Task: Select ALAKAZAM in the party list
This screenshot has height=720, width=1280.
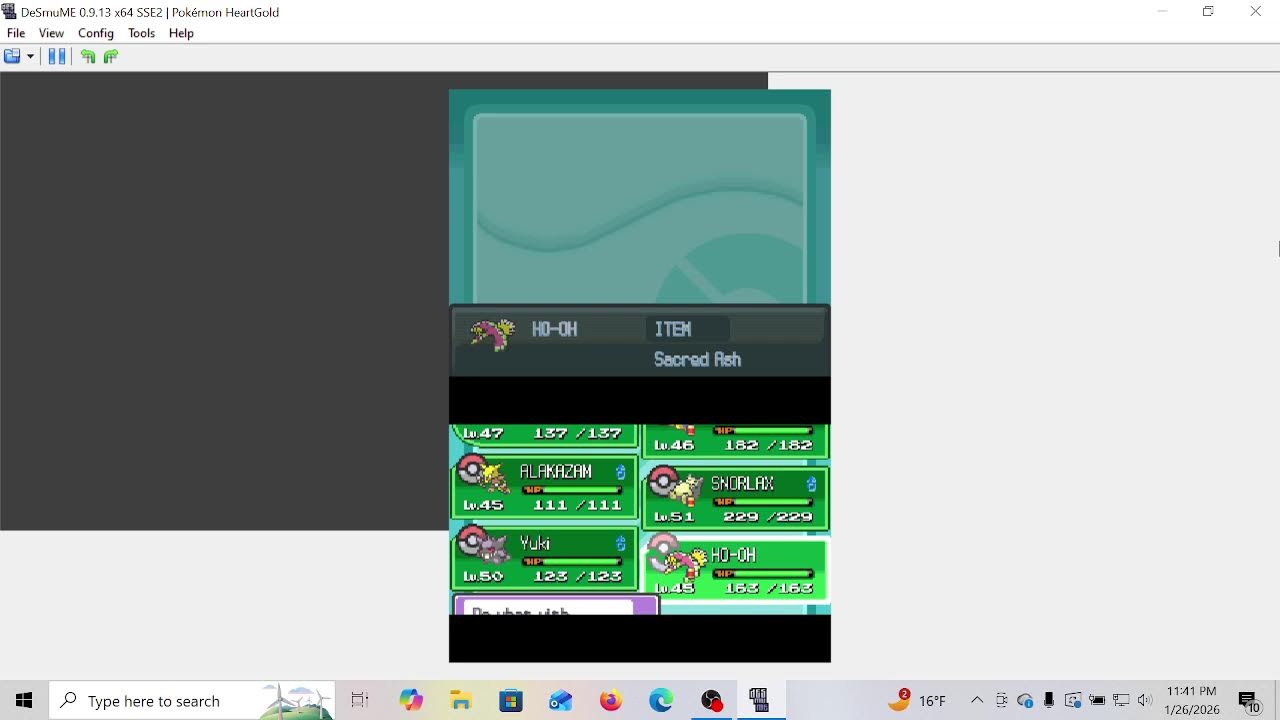Action: (x=545, y=486)
